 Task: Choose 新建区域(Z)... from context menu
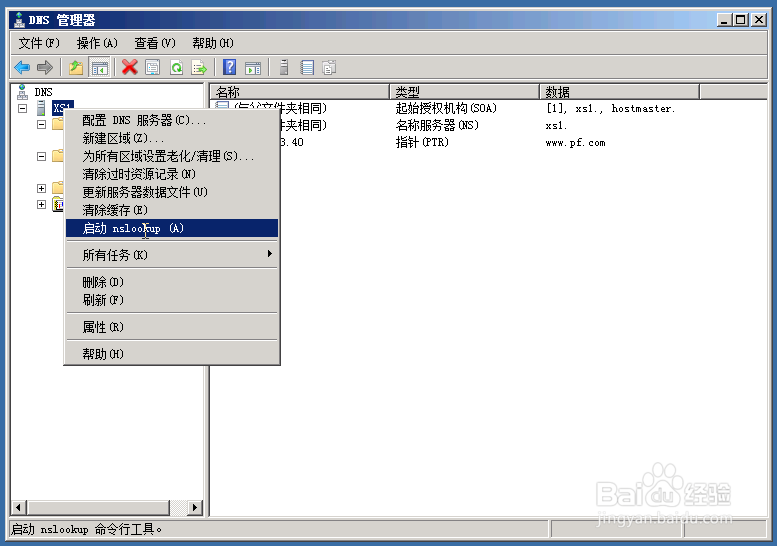pos(172,138)
